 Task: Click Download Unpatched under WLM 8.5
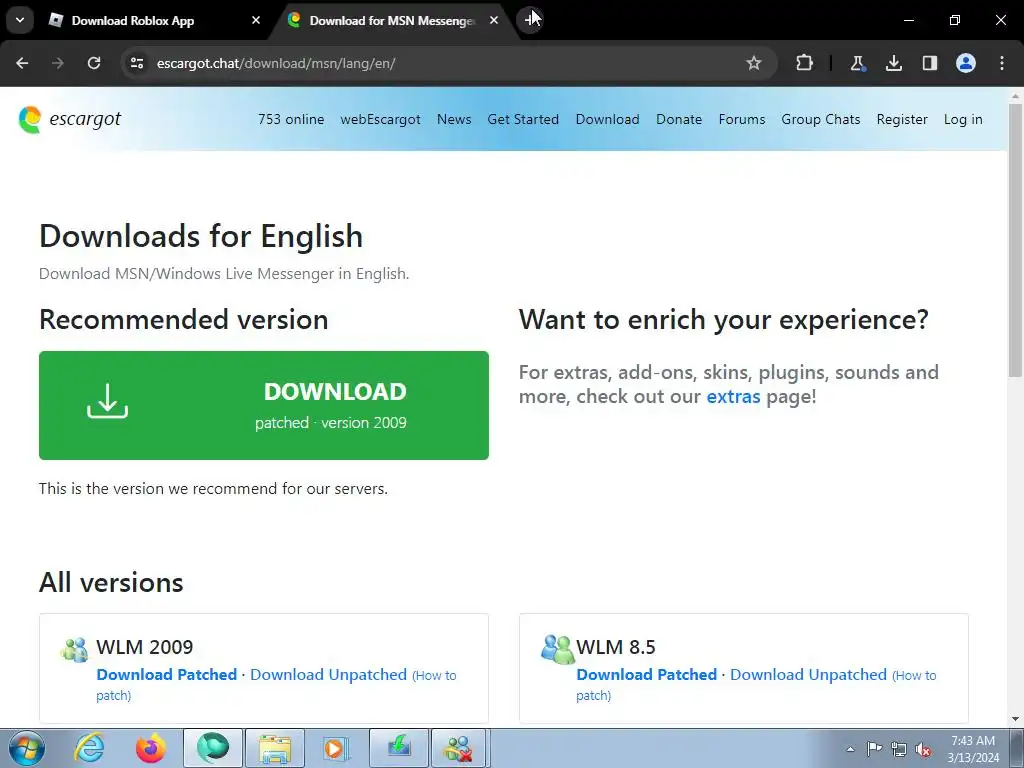coord(808,675)
